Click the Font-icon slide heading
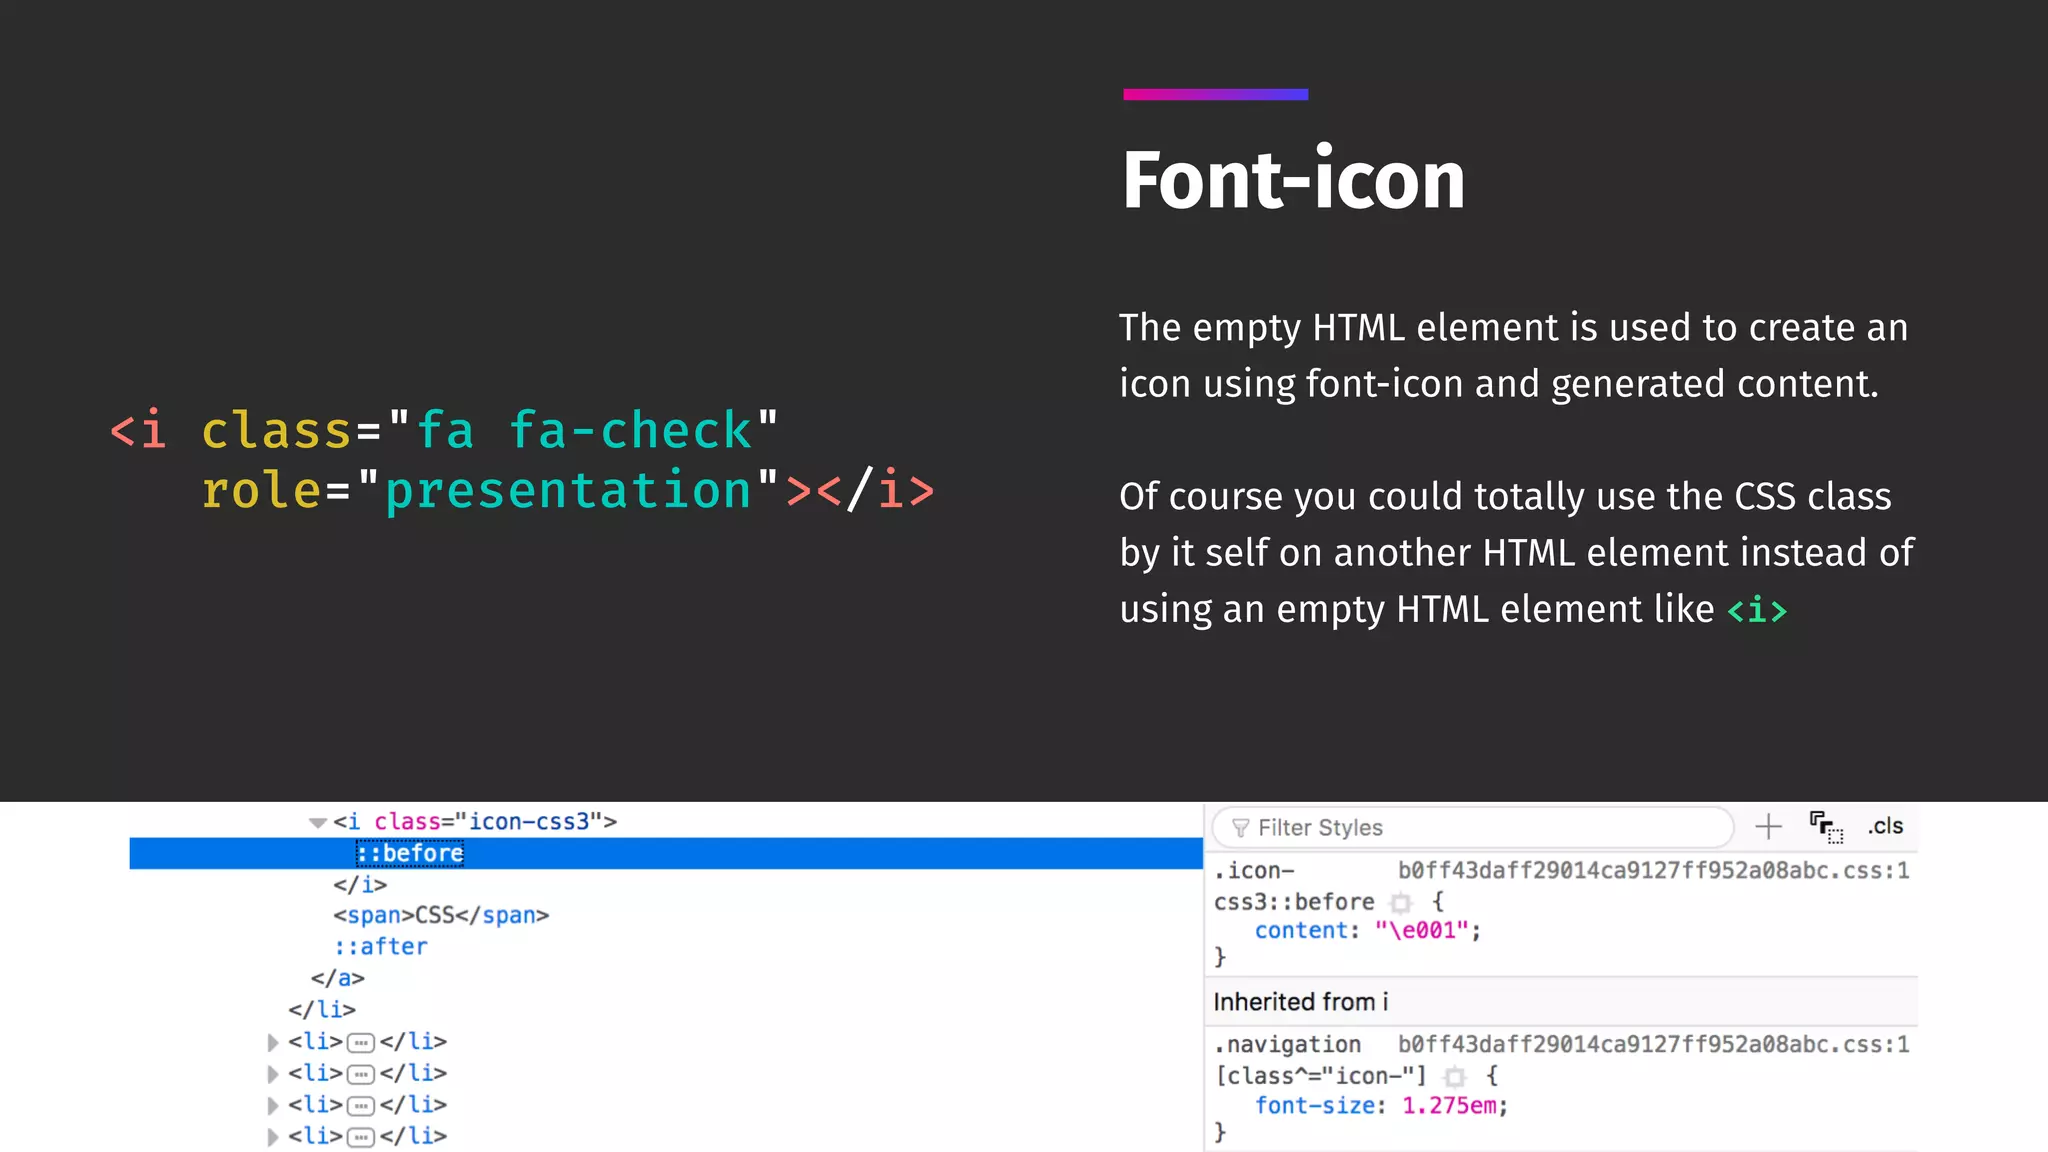Screen dimensions: 2048x1152 pyautogui.click(x=1293, y=180)
